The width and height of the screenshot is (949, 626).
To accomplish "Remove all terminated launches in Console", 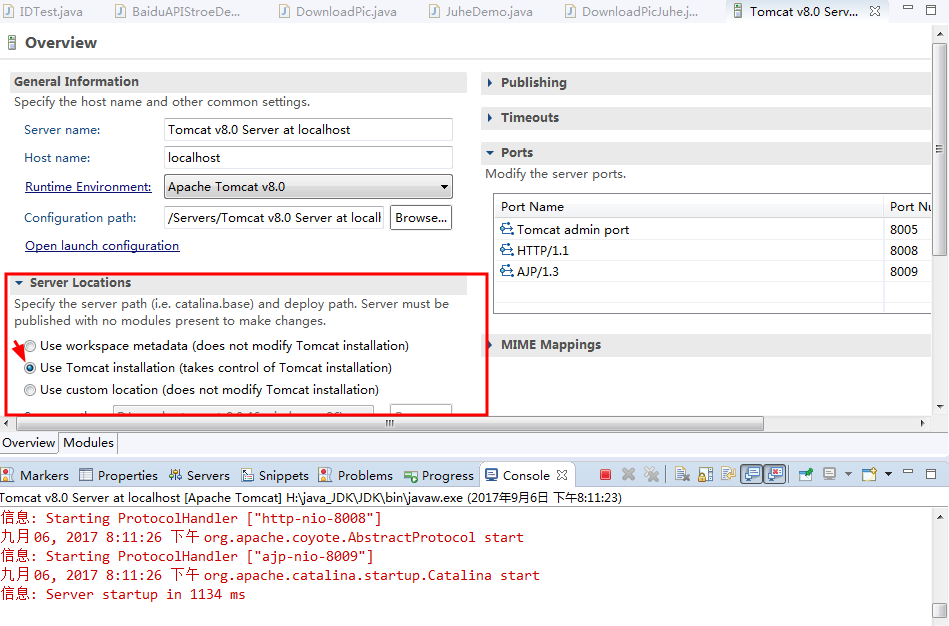I will click(651, 475).
